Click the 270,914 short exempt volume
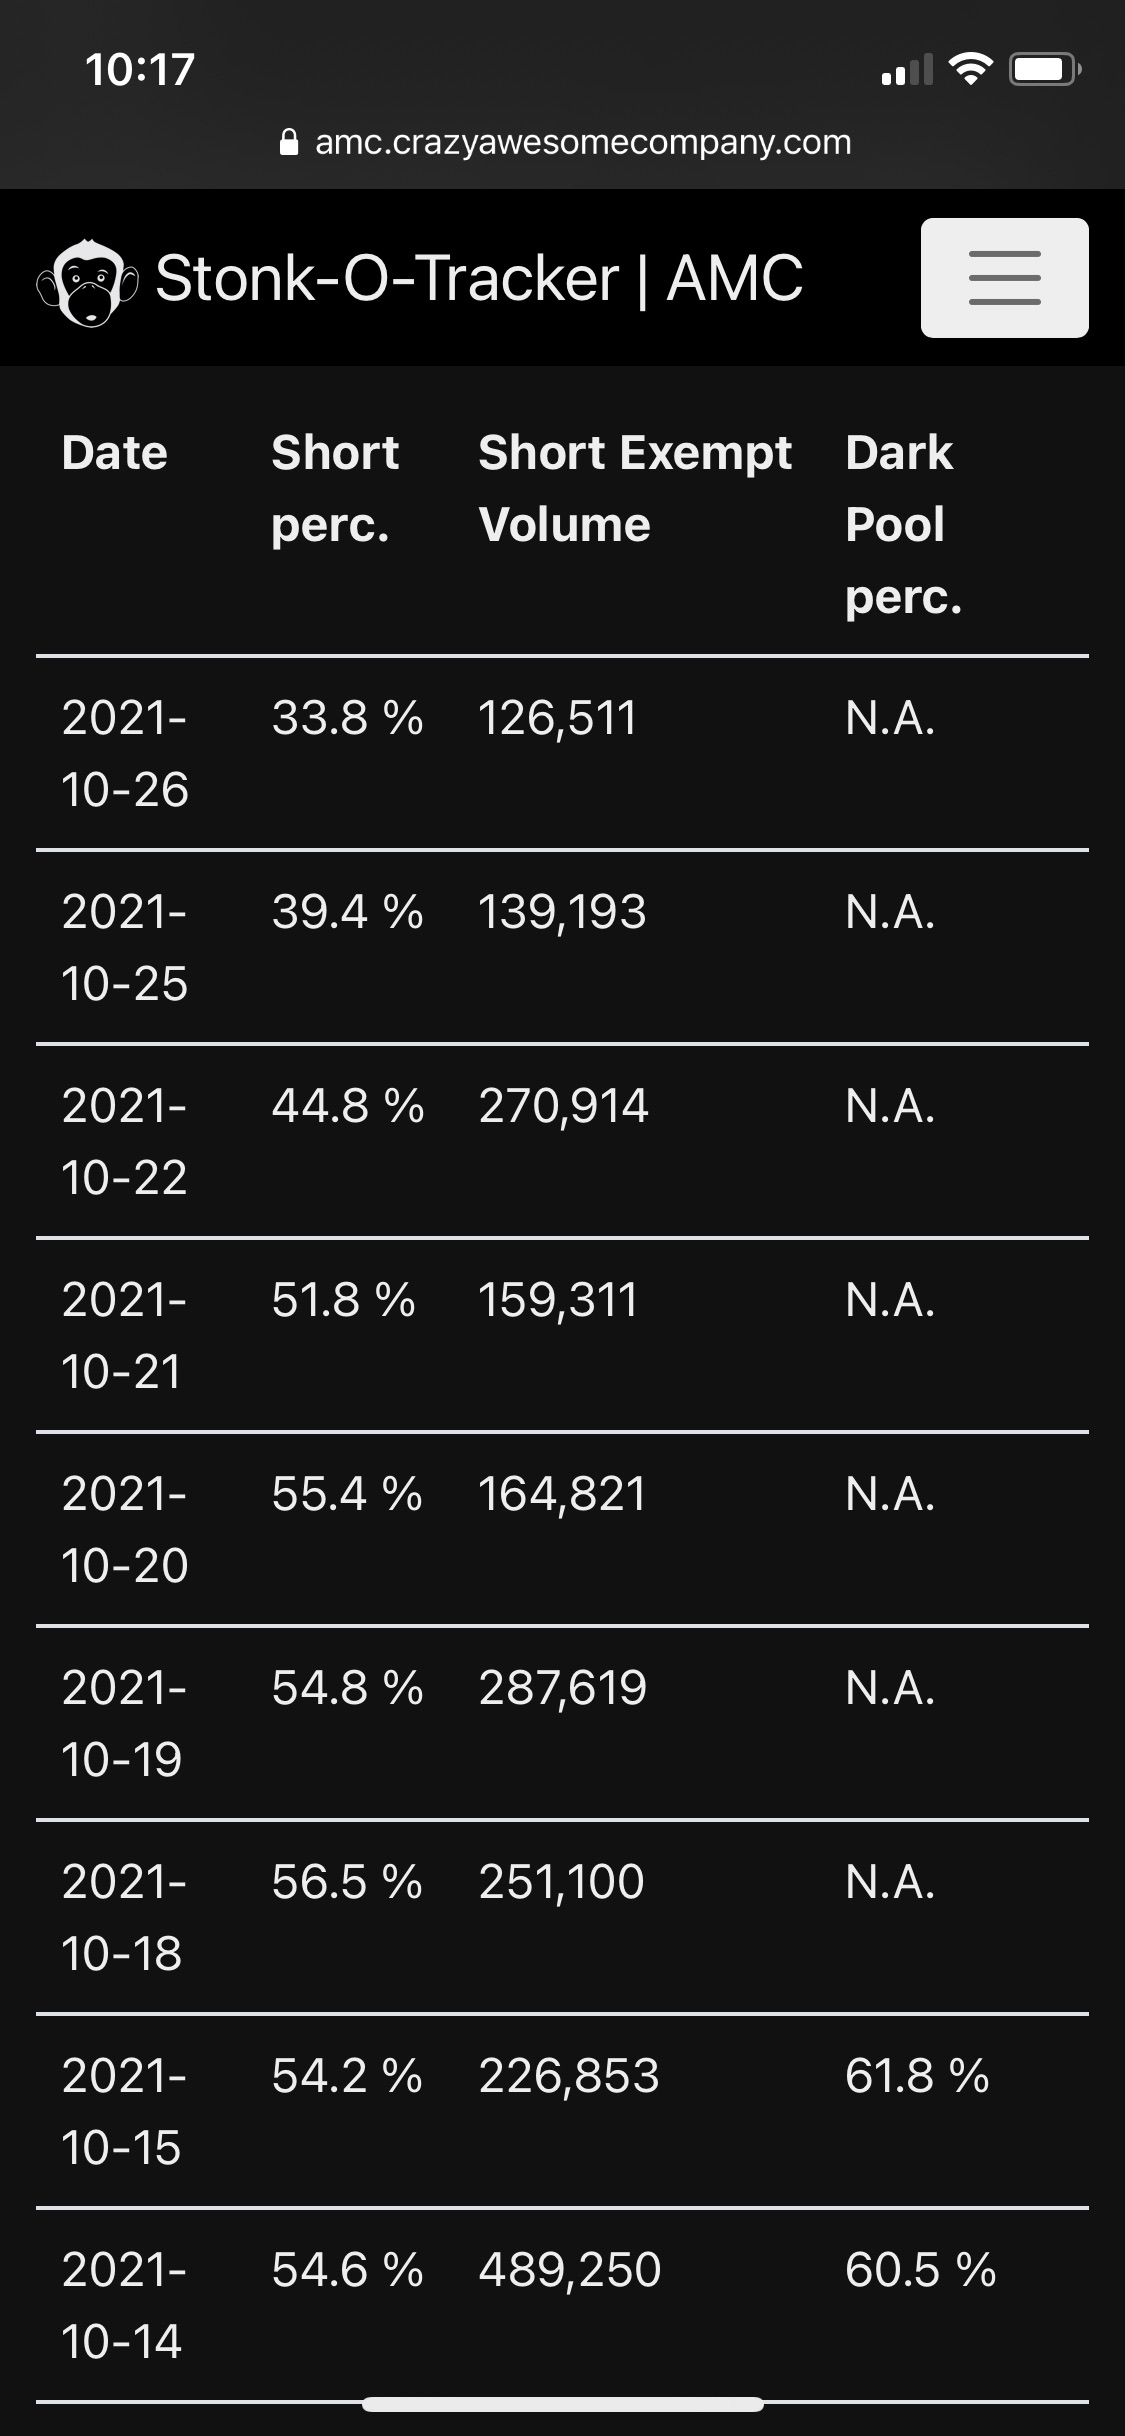Screen dimensions: 1125x2436 563,1106
